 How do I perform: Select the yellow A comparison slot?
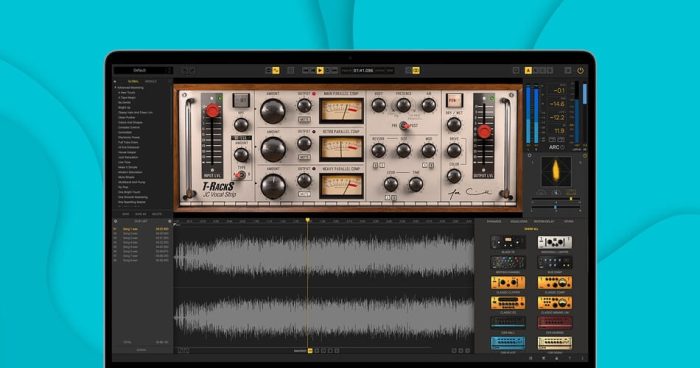(x=528, y=71)
